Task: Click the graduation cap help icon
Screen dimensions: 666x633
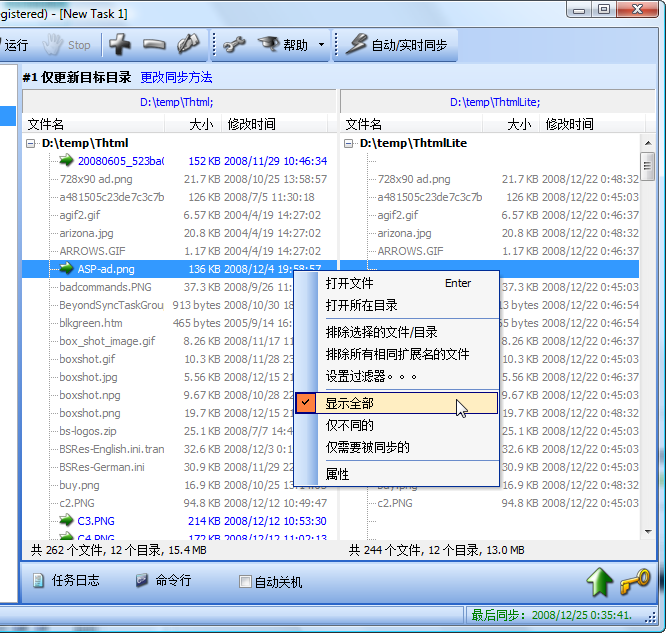Action: coord(268,44)
